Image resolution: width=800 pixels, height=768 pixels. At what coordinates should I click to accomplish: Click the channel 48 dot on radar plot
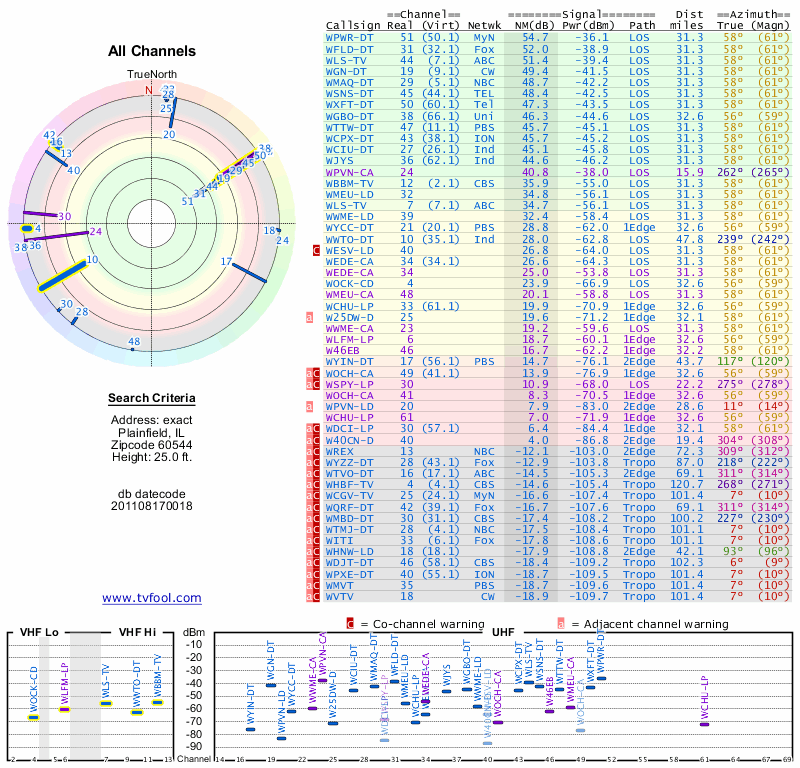[133, 349]
